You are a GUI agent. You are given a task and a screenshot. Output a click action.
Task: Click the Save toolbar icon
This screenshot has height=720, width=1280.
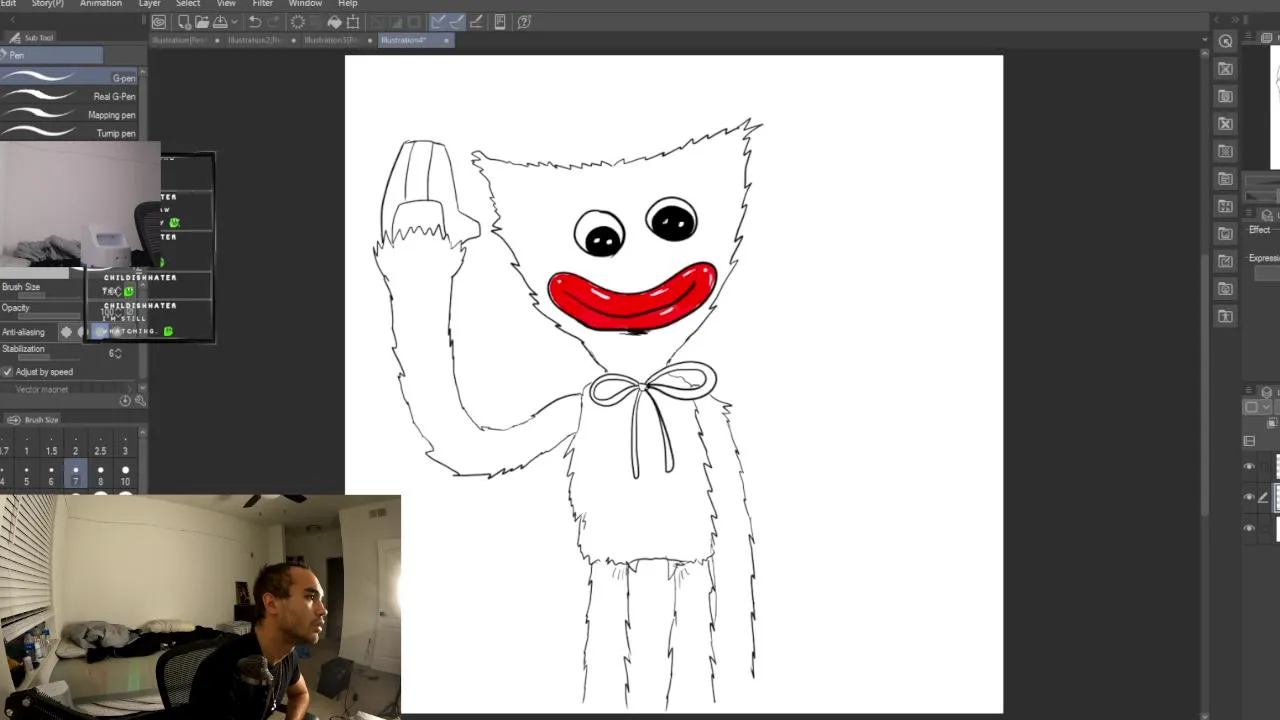click(x=220, y=22)
